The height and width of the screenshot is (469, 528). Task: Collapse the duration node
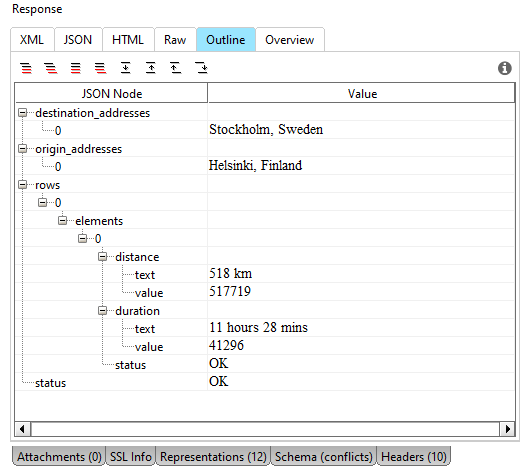click(x=103, y=310)
